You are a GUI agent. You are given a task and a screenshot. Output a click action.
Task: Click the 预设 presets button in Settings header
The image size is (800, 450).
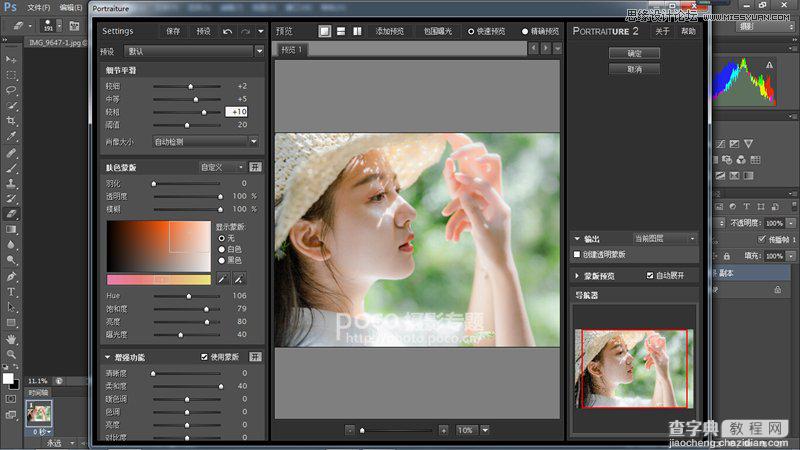point(204,31)
